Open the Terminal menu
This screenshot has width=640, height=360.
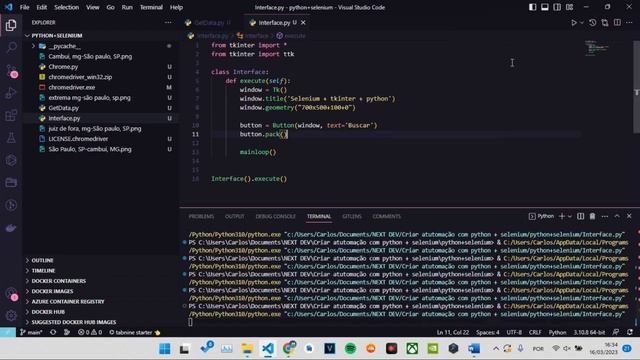[x=151, y=7]
